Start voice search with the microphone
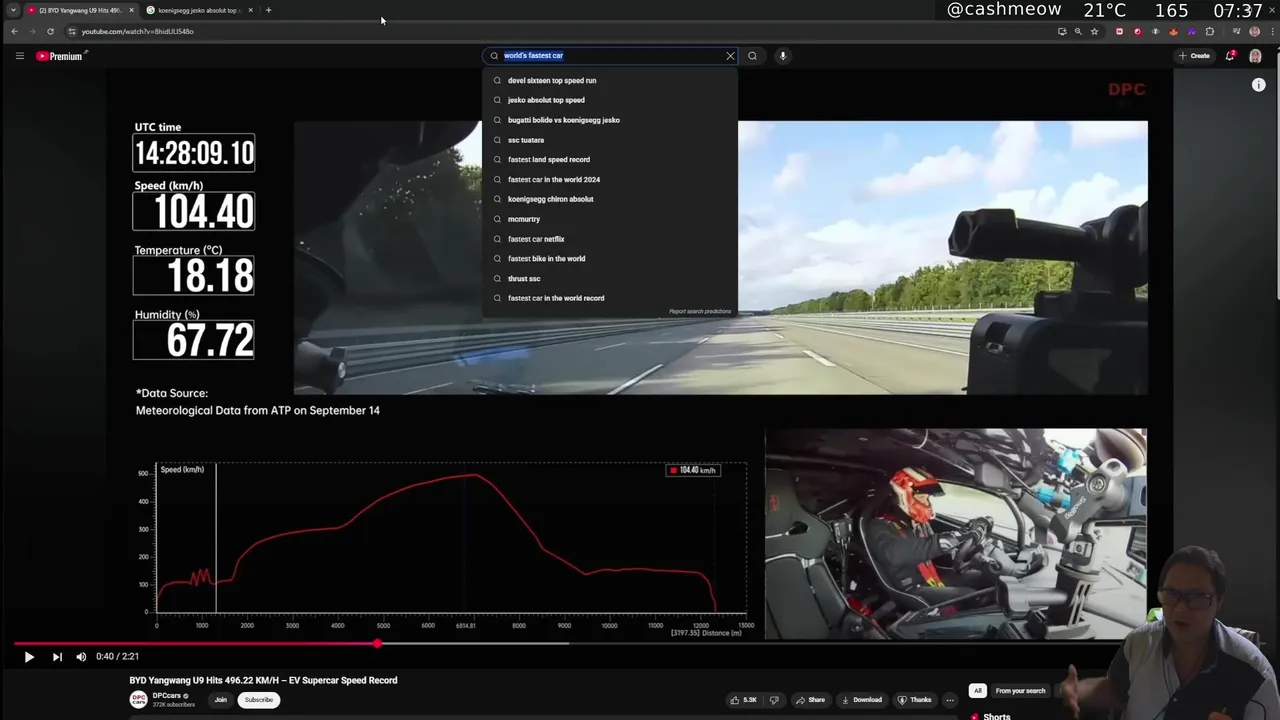Image resolution: width=1280 pixels, height=720 pixels. [783, 56]
